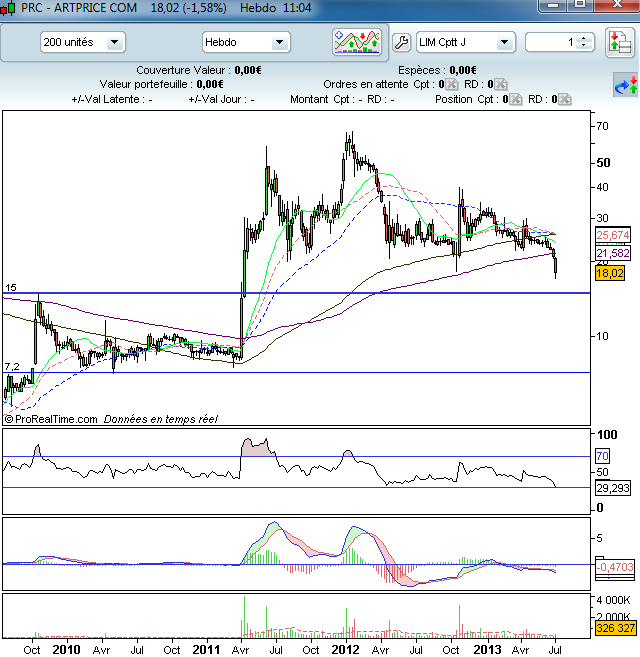Click the RSI value label 29,293
The image size is (640, 657).
(x=613, y=488)
